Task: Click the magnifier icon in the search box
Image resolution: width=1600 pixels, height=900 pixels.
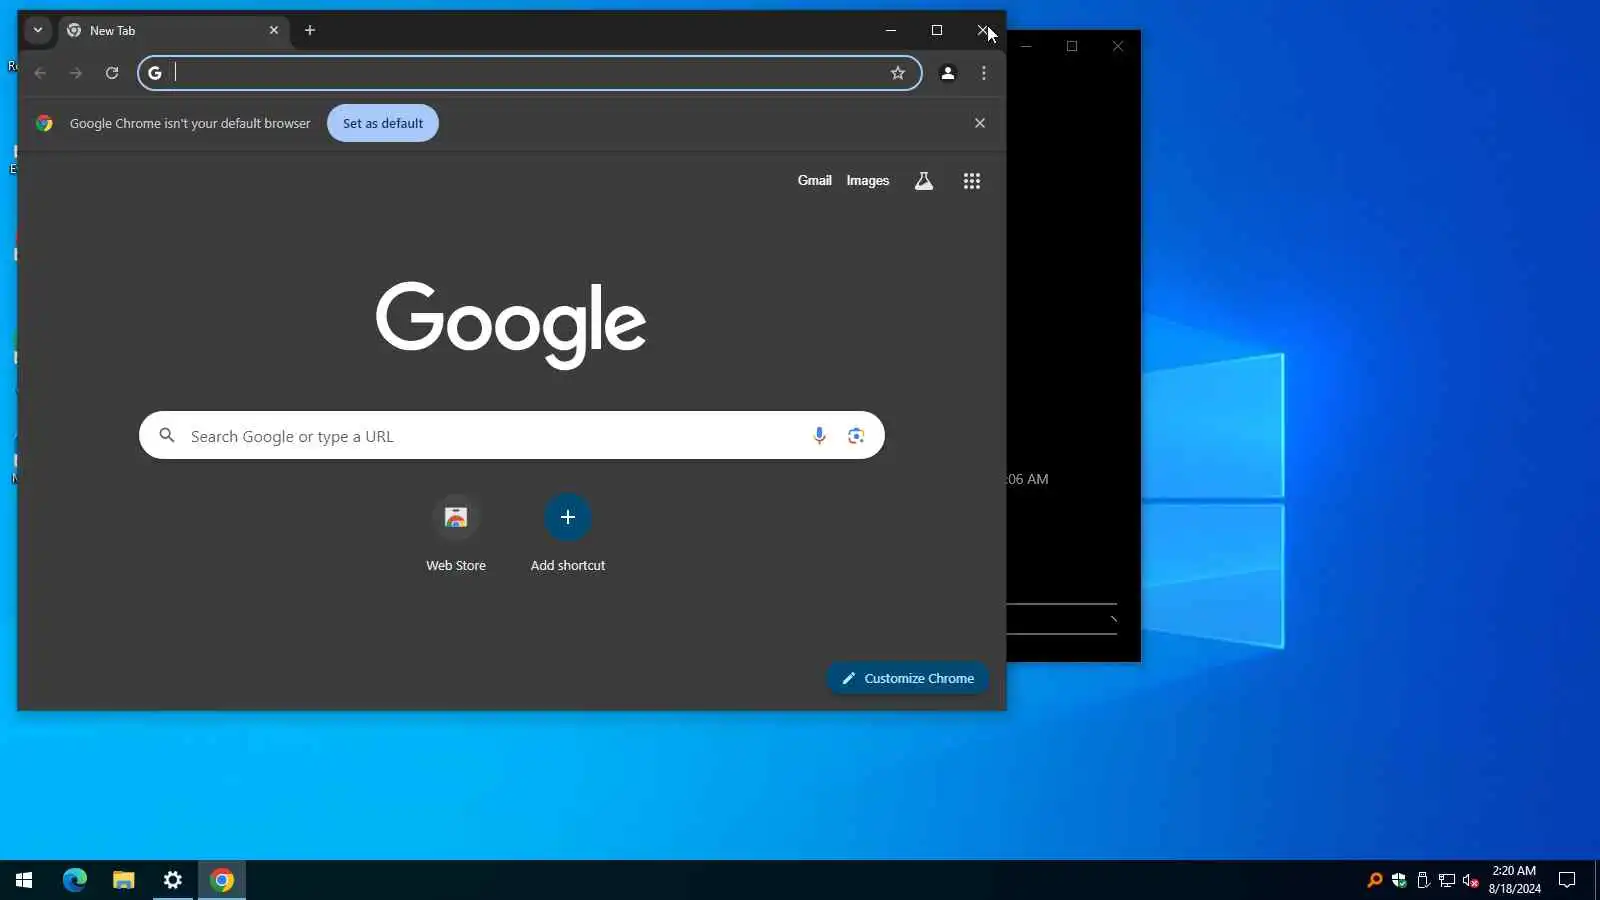Action: [167, 436]
